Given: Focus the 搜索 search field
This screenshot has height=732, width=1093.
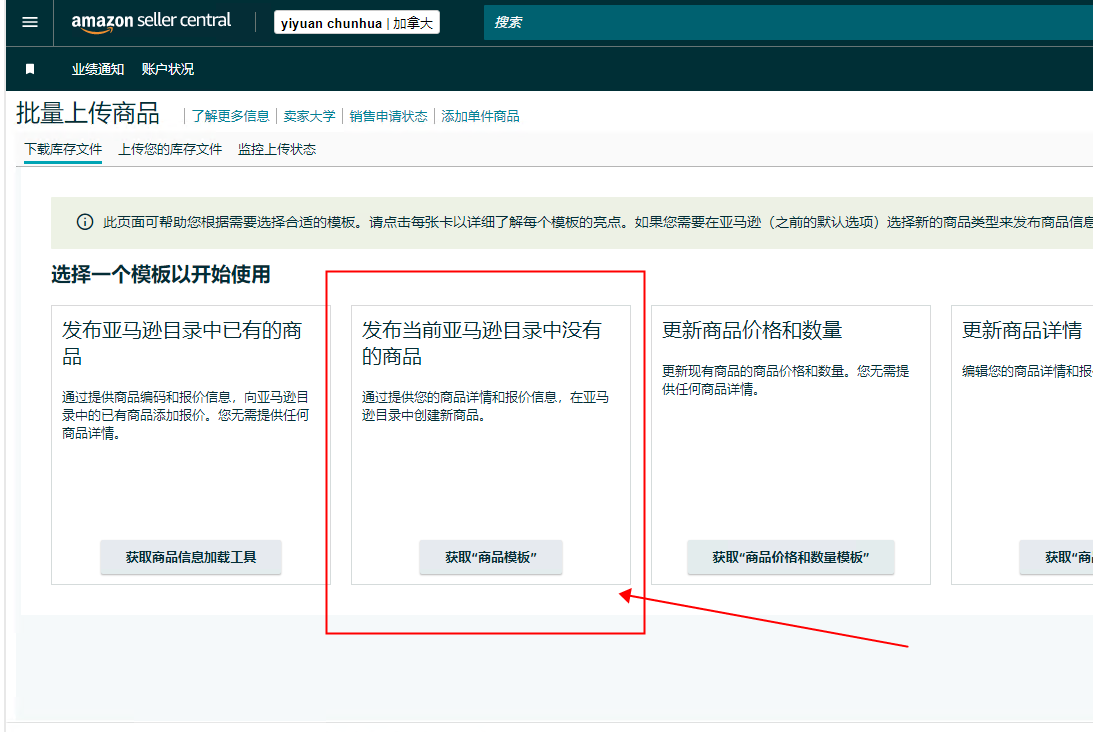Looking at the screenshot, I should [x=788, y=23].
